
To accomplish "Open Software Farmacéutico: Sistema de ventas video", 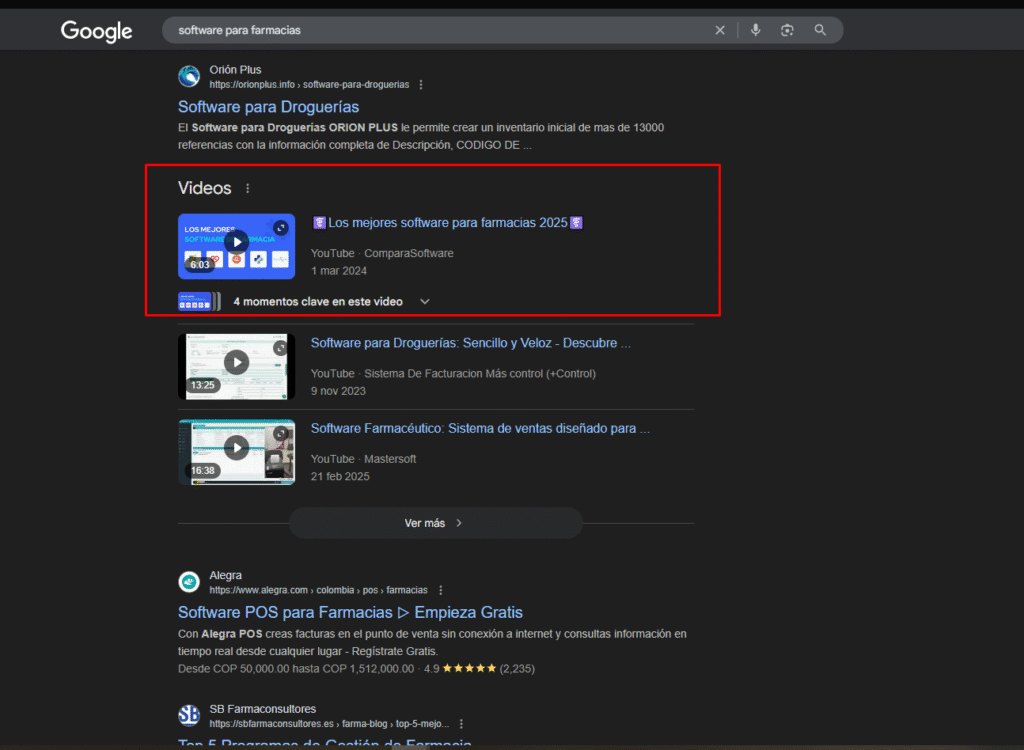I will pyautogui.click(x=480, y=429).
